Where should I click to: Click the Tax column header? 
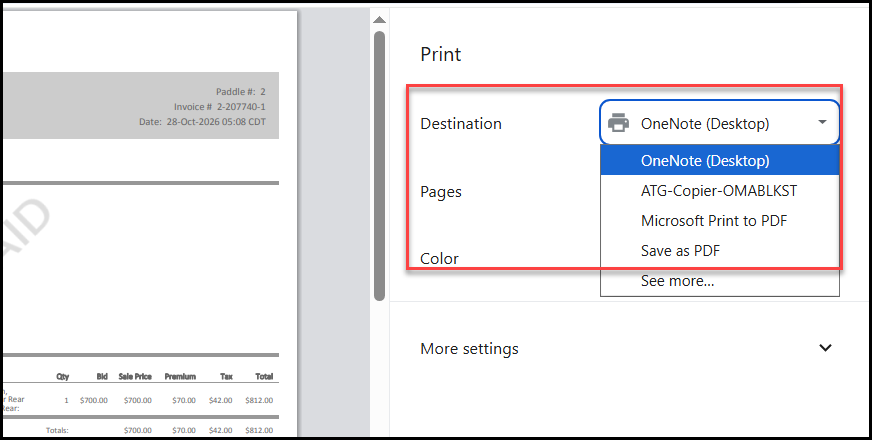(226, 377)
